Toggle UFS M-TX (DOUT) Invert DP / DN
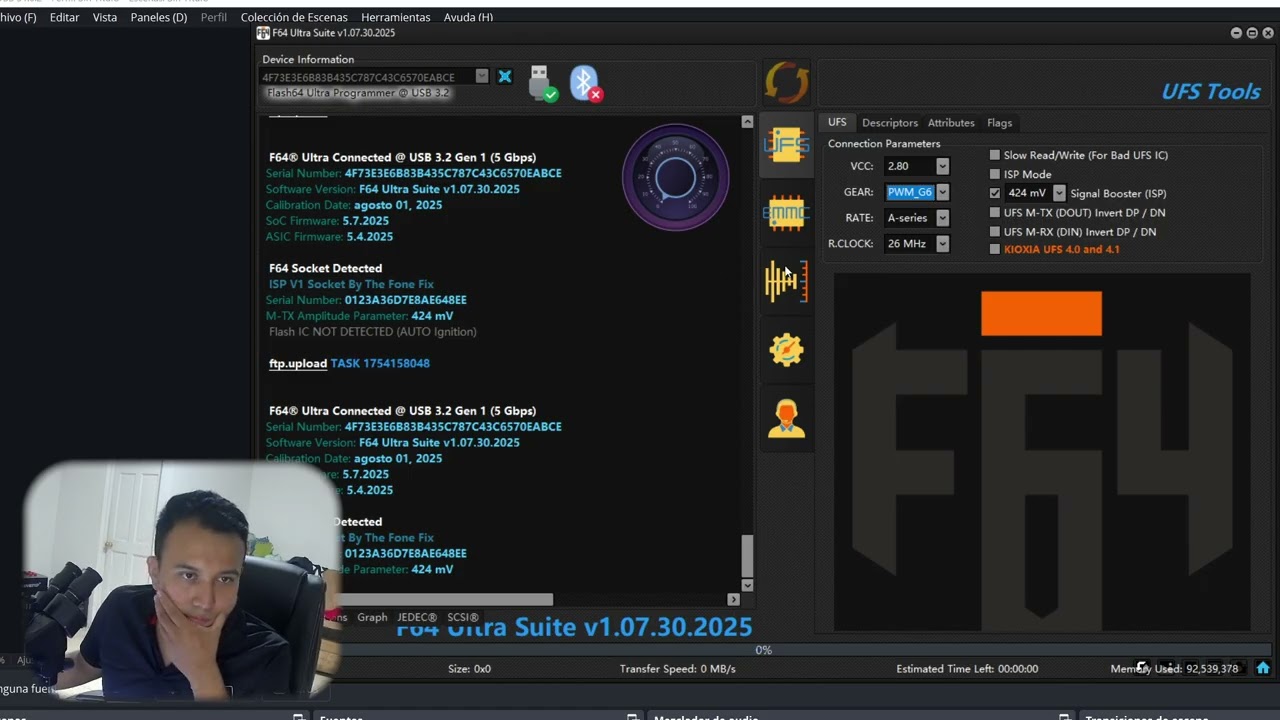This screenshot has height=720, width=1280. 994,212
